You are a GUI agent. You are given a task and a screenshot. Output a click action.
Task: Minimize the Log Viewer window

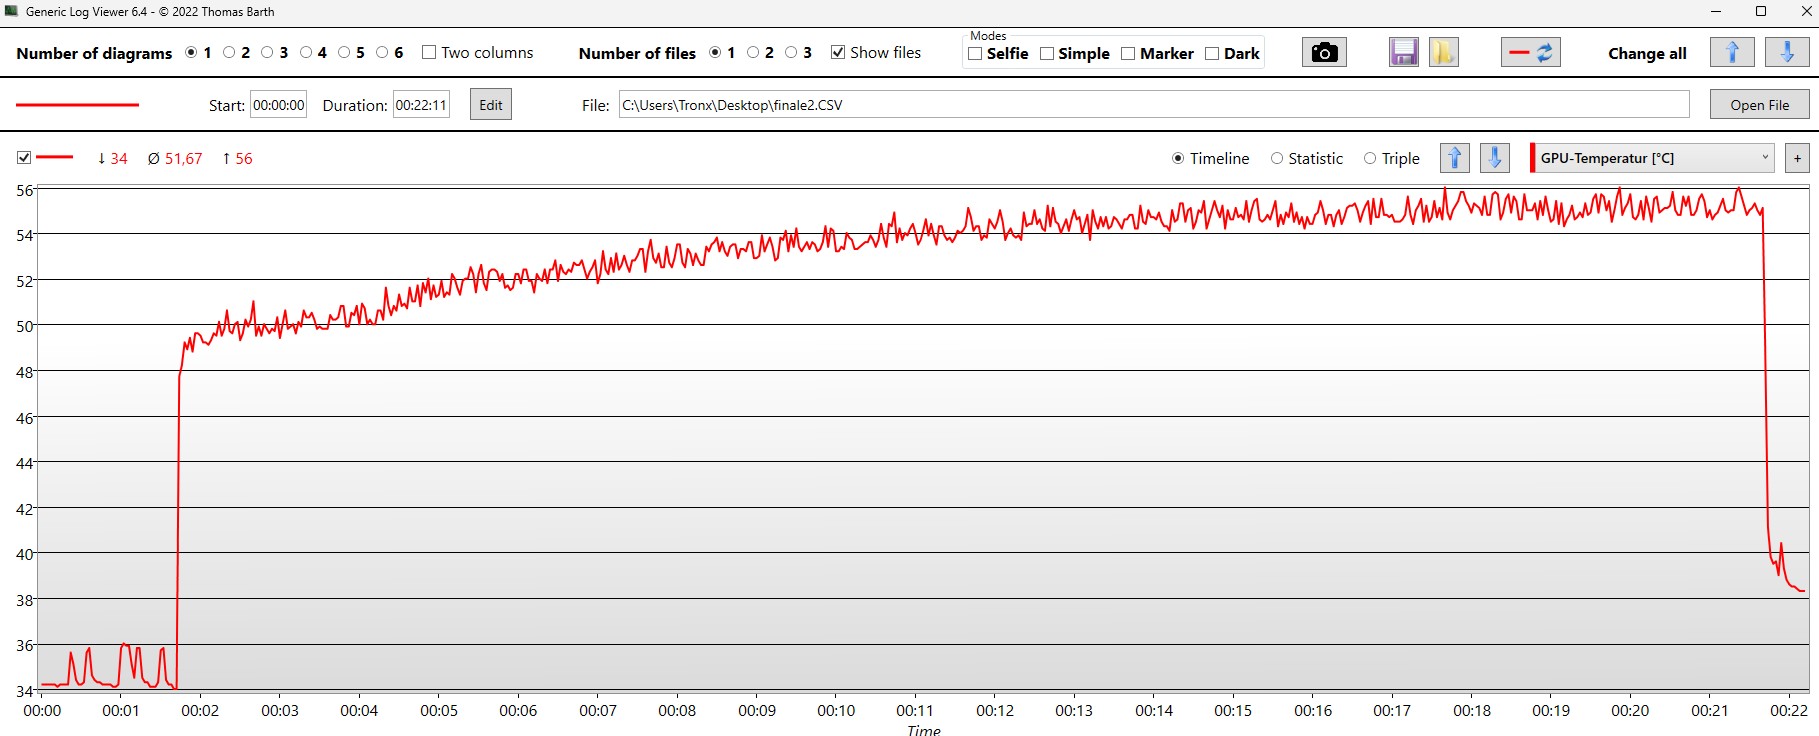click(x=1715, y=11)
